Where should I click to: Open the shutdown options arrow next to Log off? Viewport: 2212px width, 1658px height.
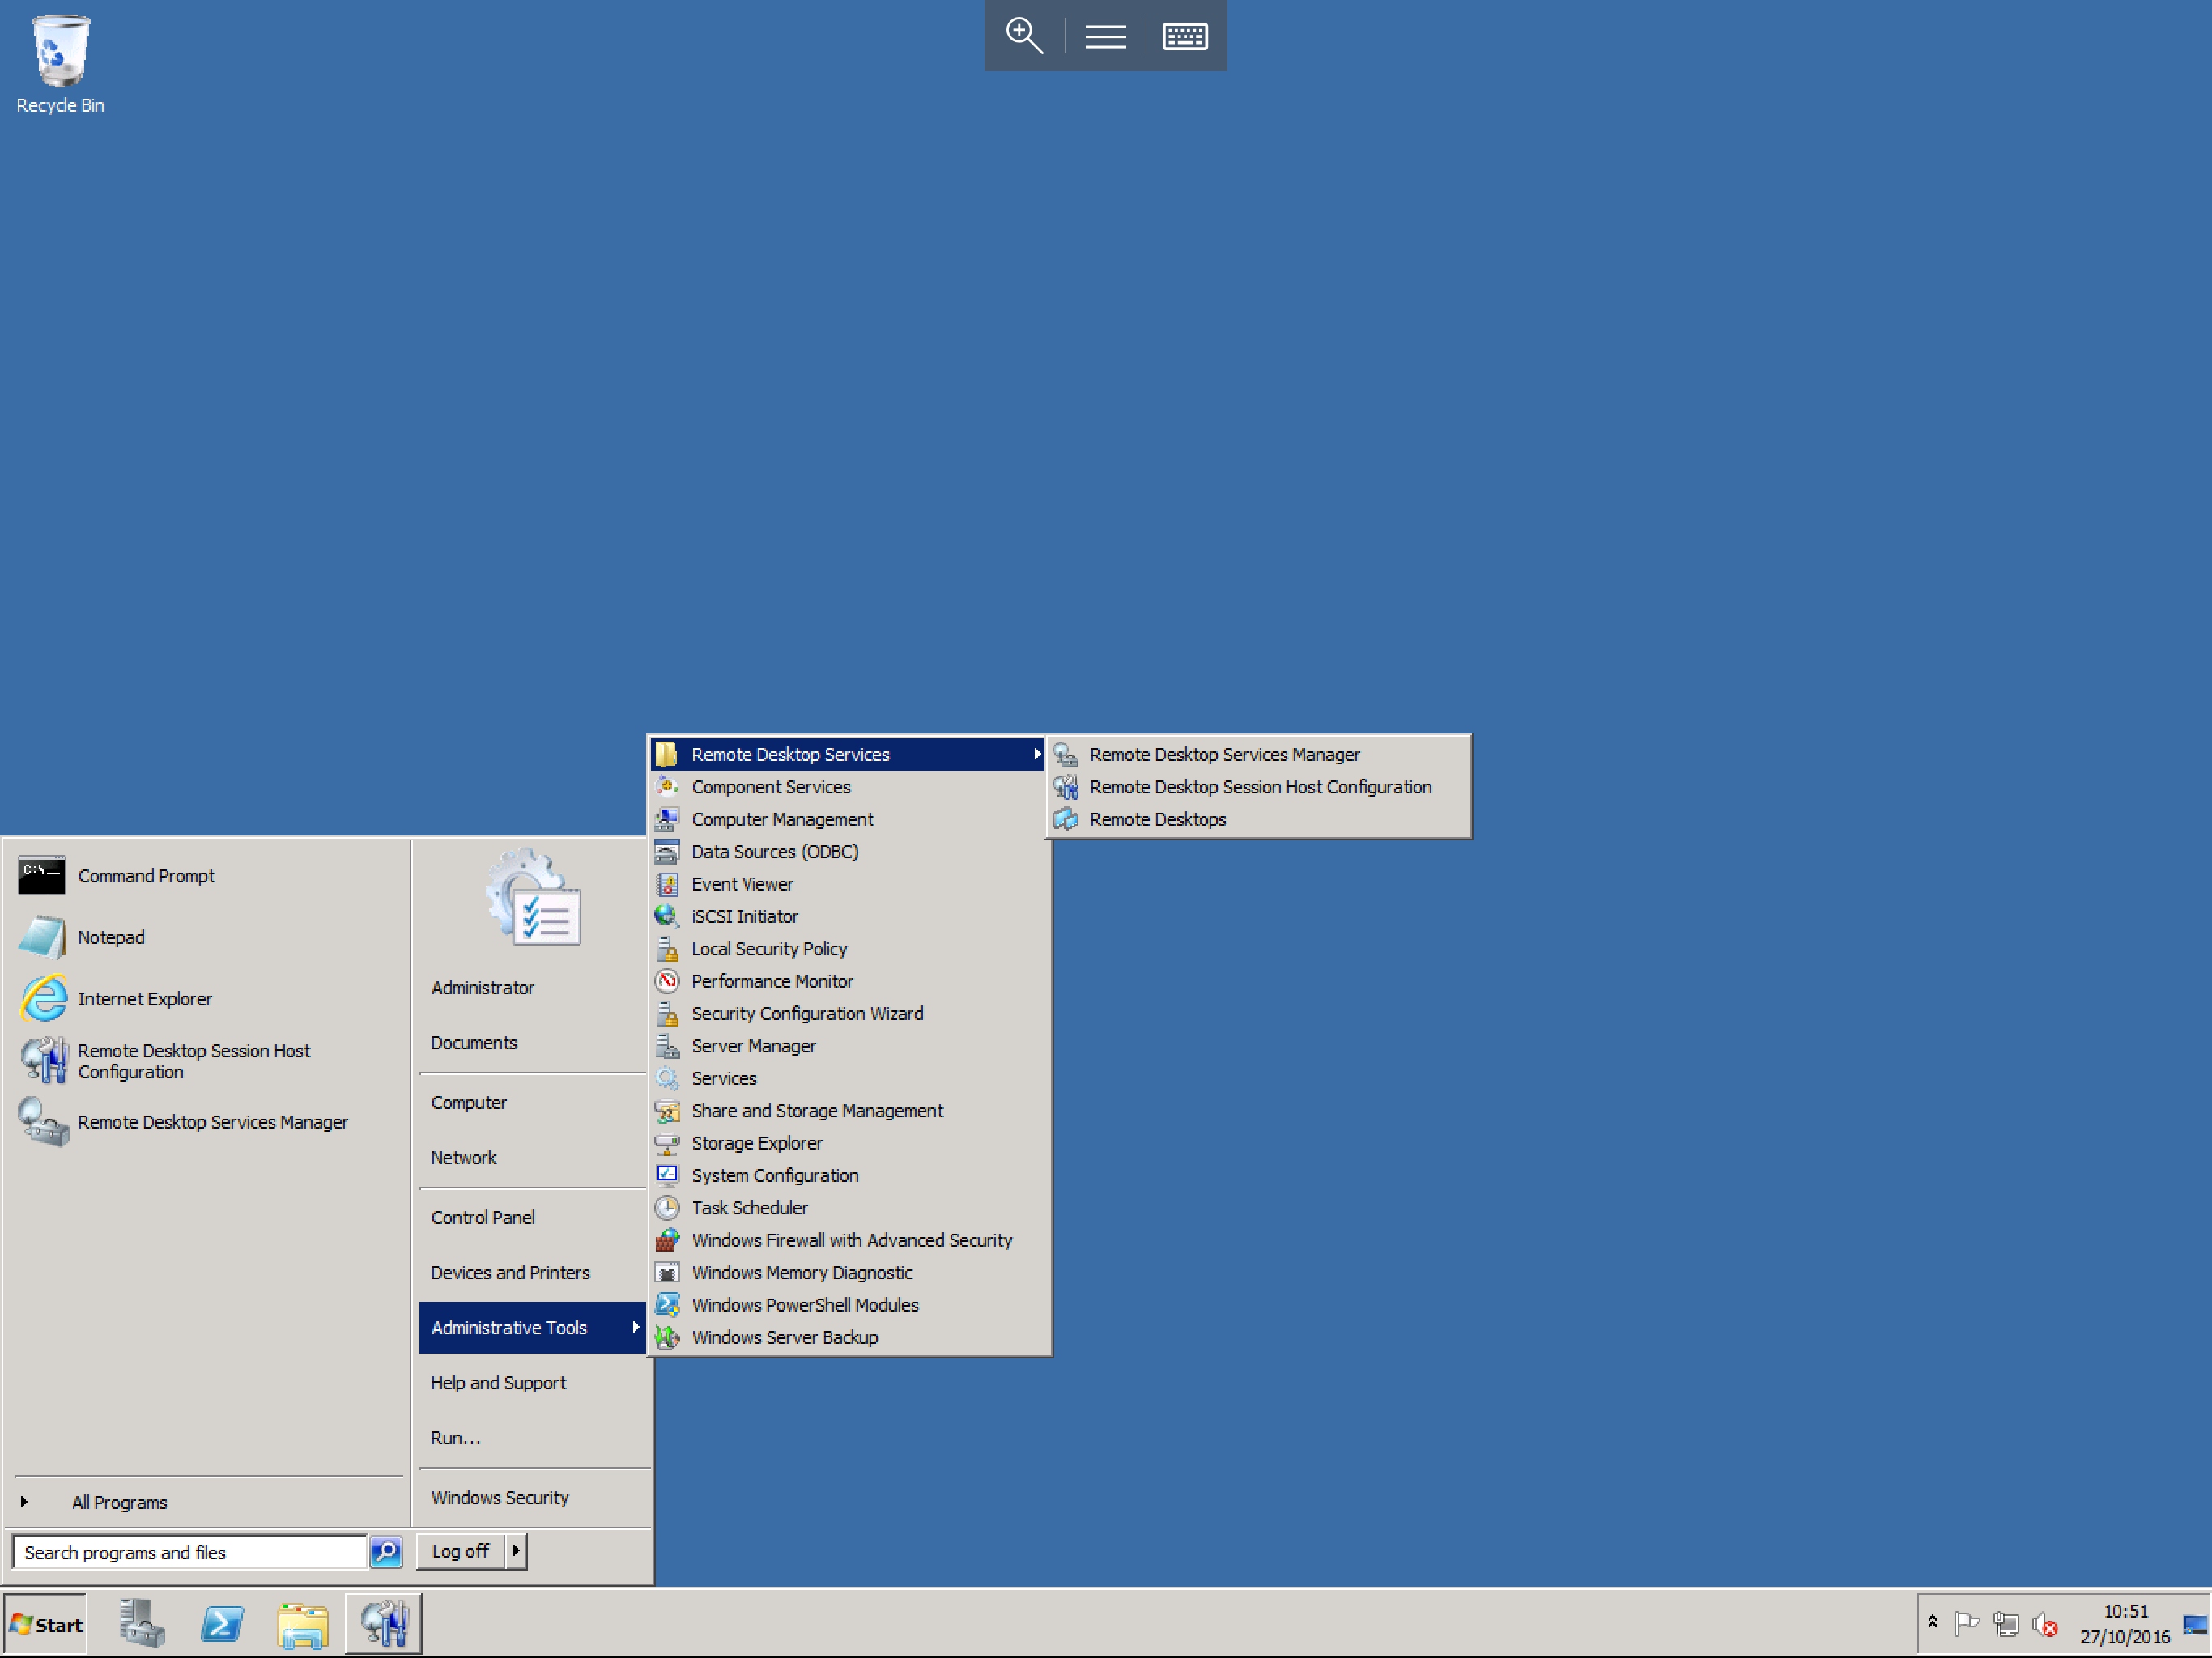point(516,1551)
